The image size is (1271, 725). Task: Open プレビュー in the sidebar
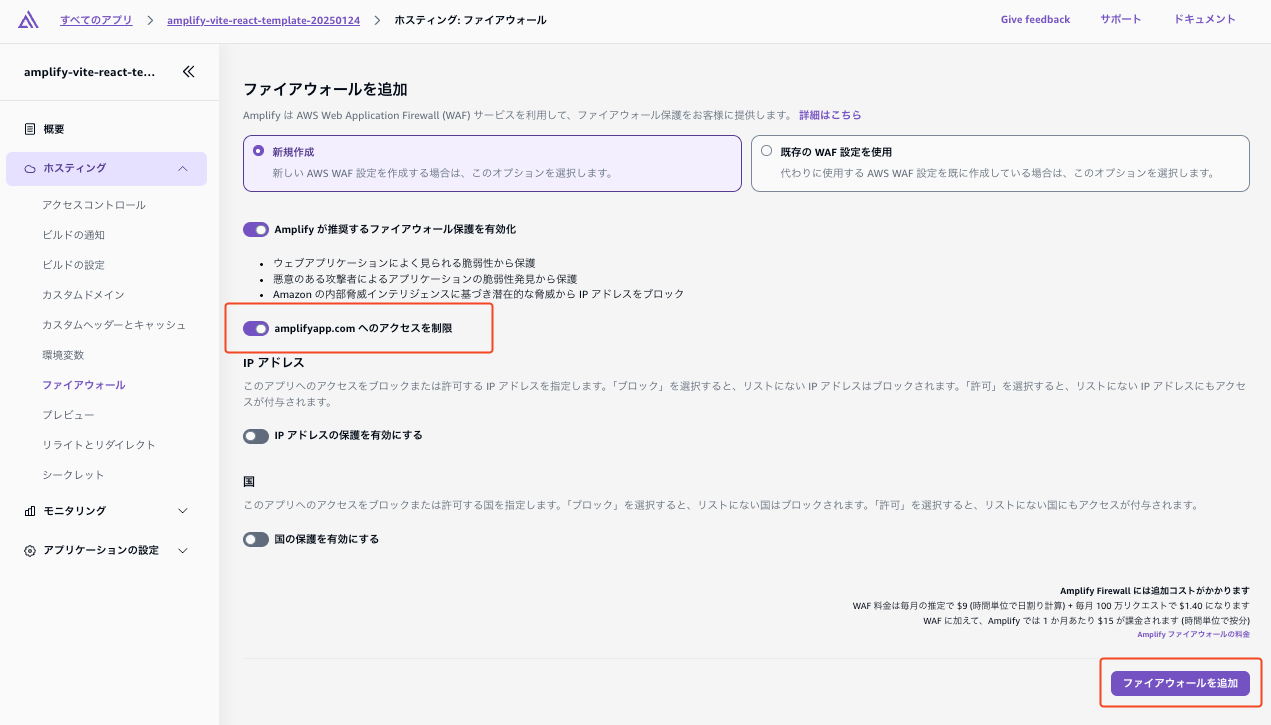click(x=68, y=415)
